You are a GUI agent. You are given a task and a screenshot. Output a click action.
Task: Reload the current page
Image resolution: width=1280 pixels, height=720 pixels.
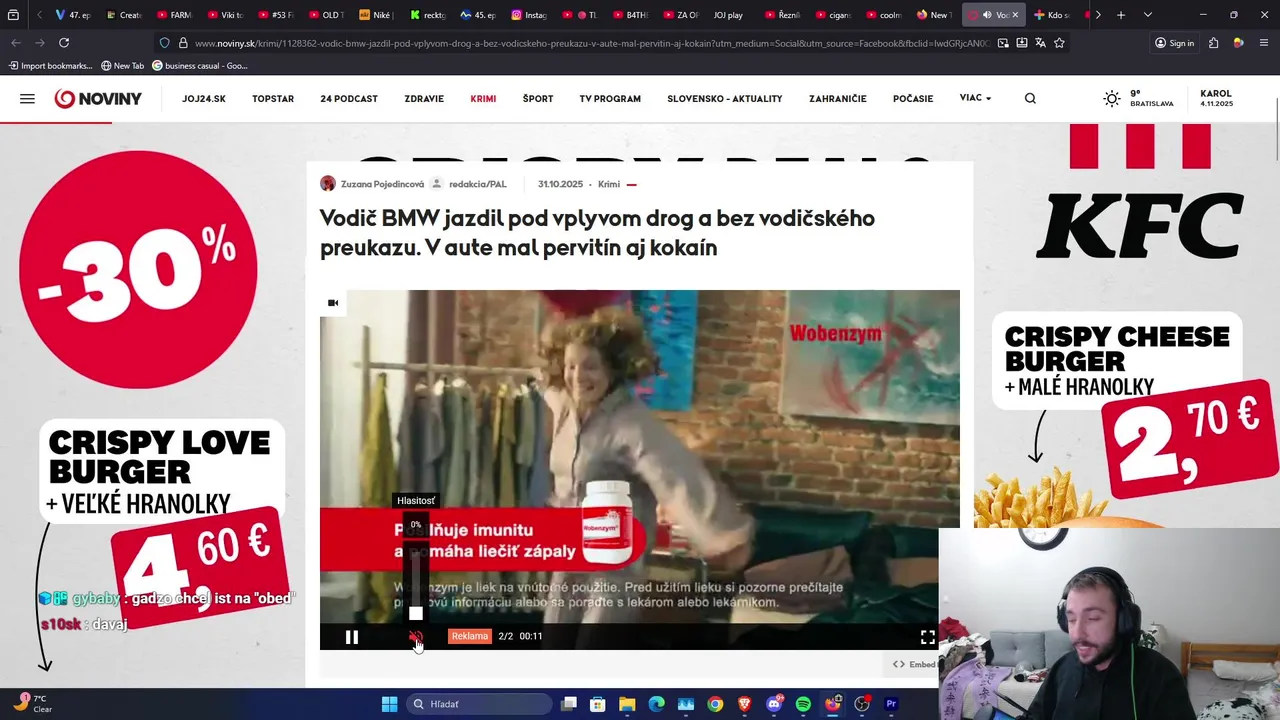click(64, 43)
